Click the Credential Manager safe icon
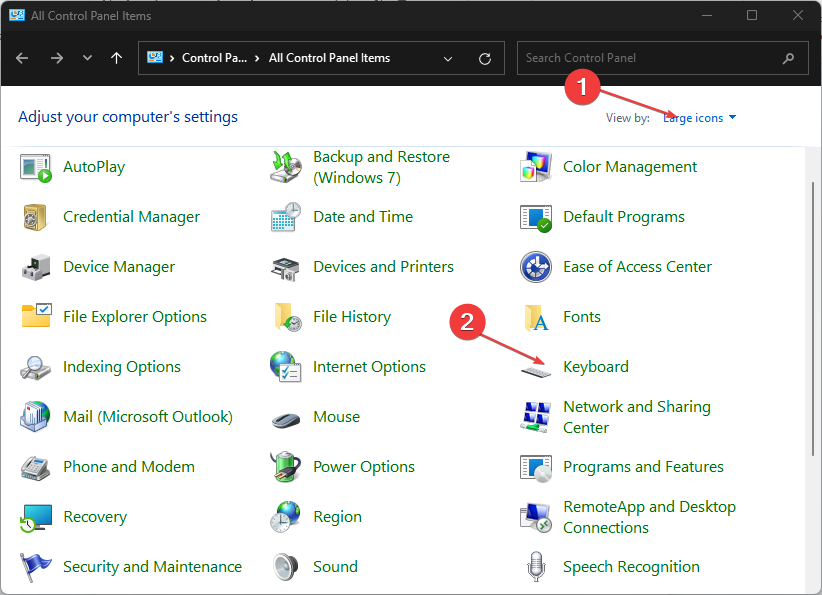The image size is (822, 595). [x=36, y=217]
